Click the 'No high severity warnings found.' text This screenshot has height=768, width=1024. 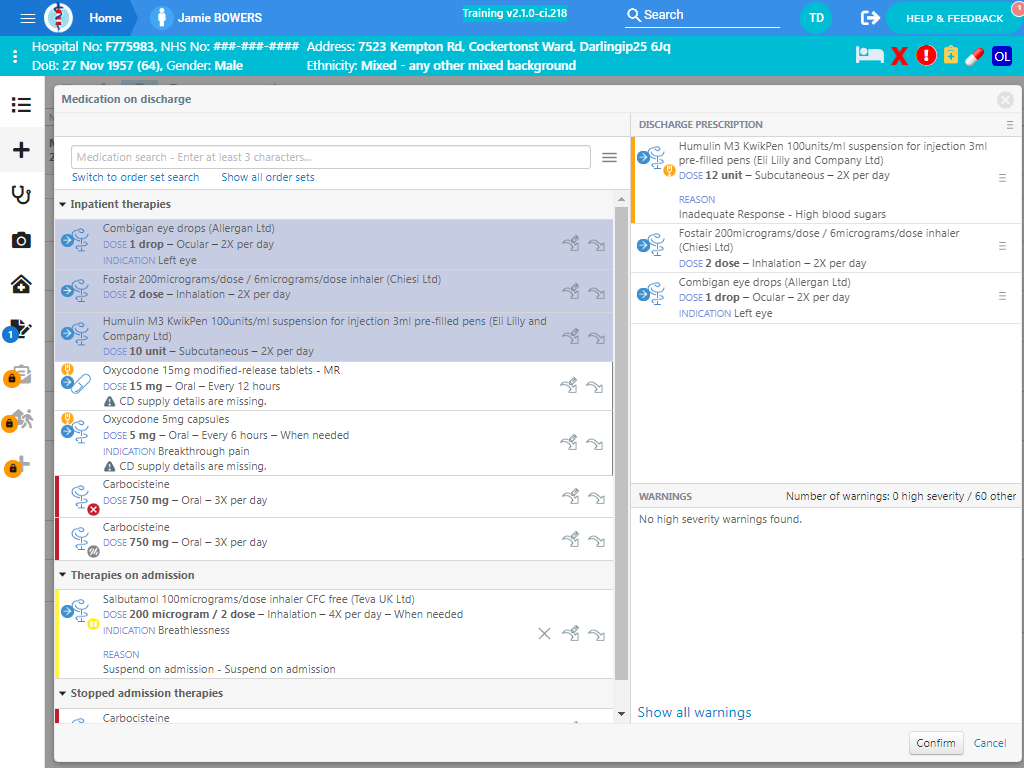click(x=720, y=519)
